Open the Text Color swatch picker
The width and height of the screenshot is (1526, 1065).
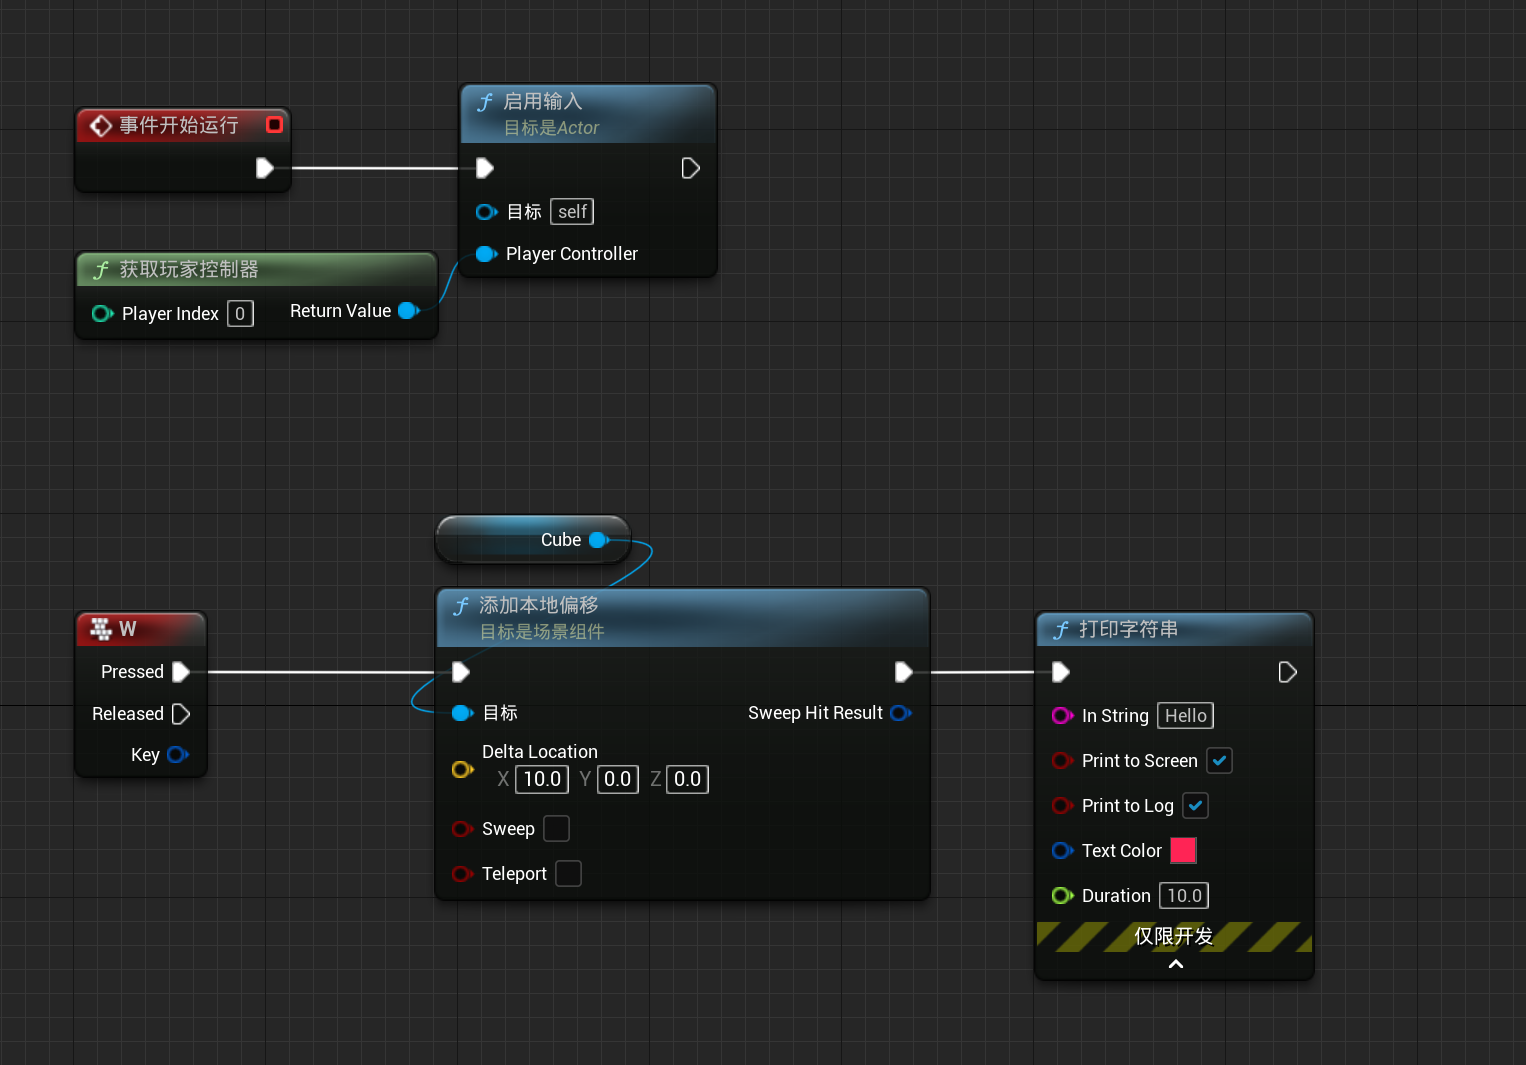click(1183, 851)
